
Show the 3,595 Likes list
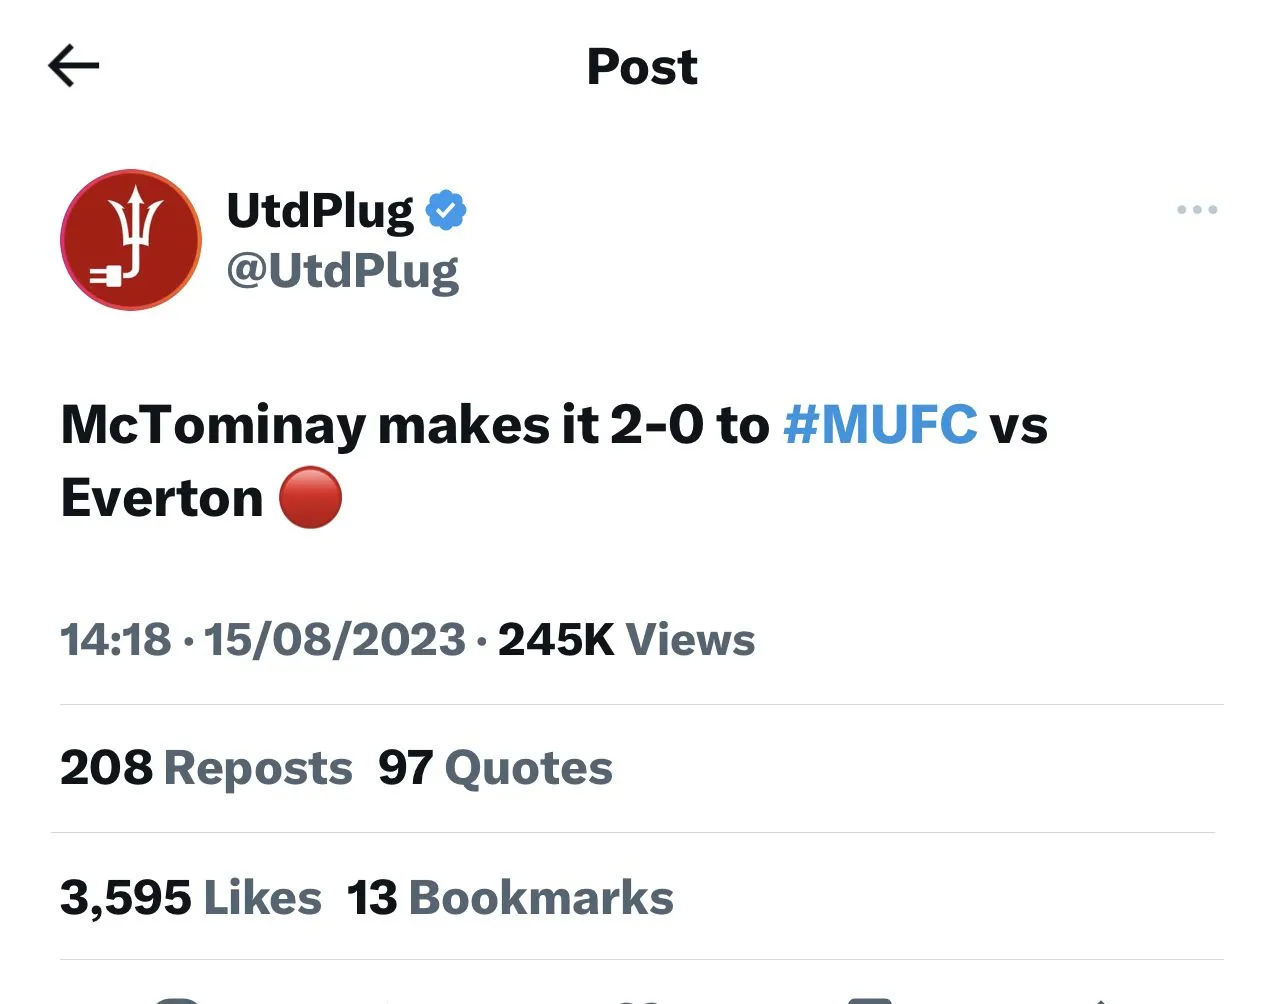[x=191, y=897]
